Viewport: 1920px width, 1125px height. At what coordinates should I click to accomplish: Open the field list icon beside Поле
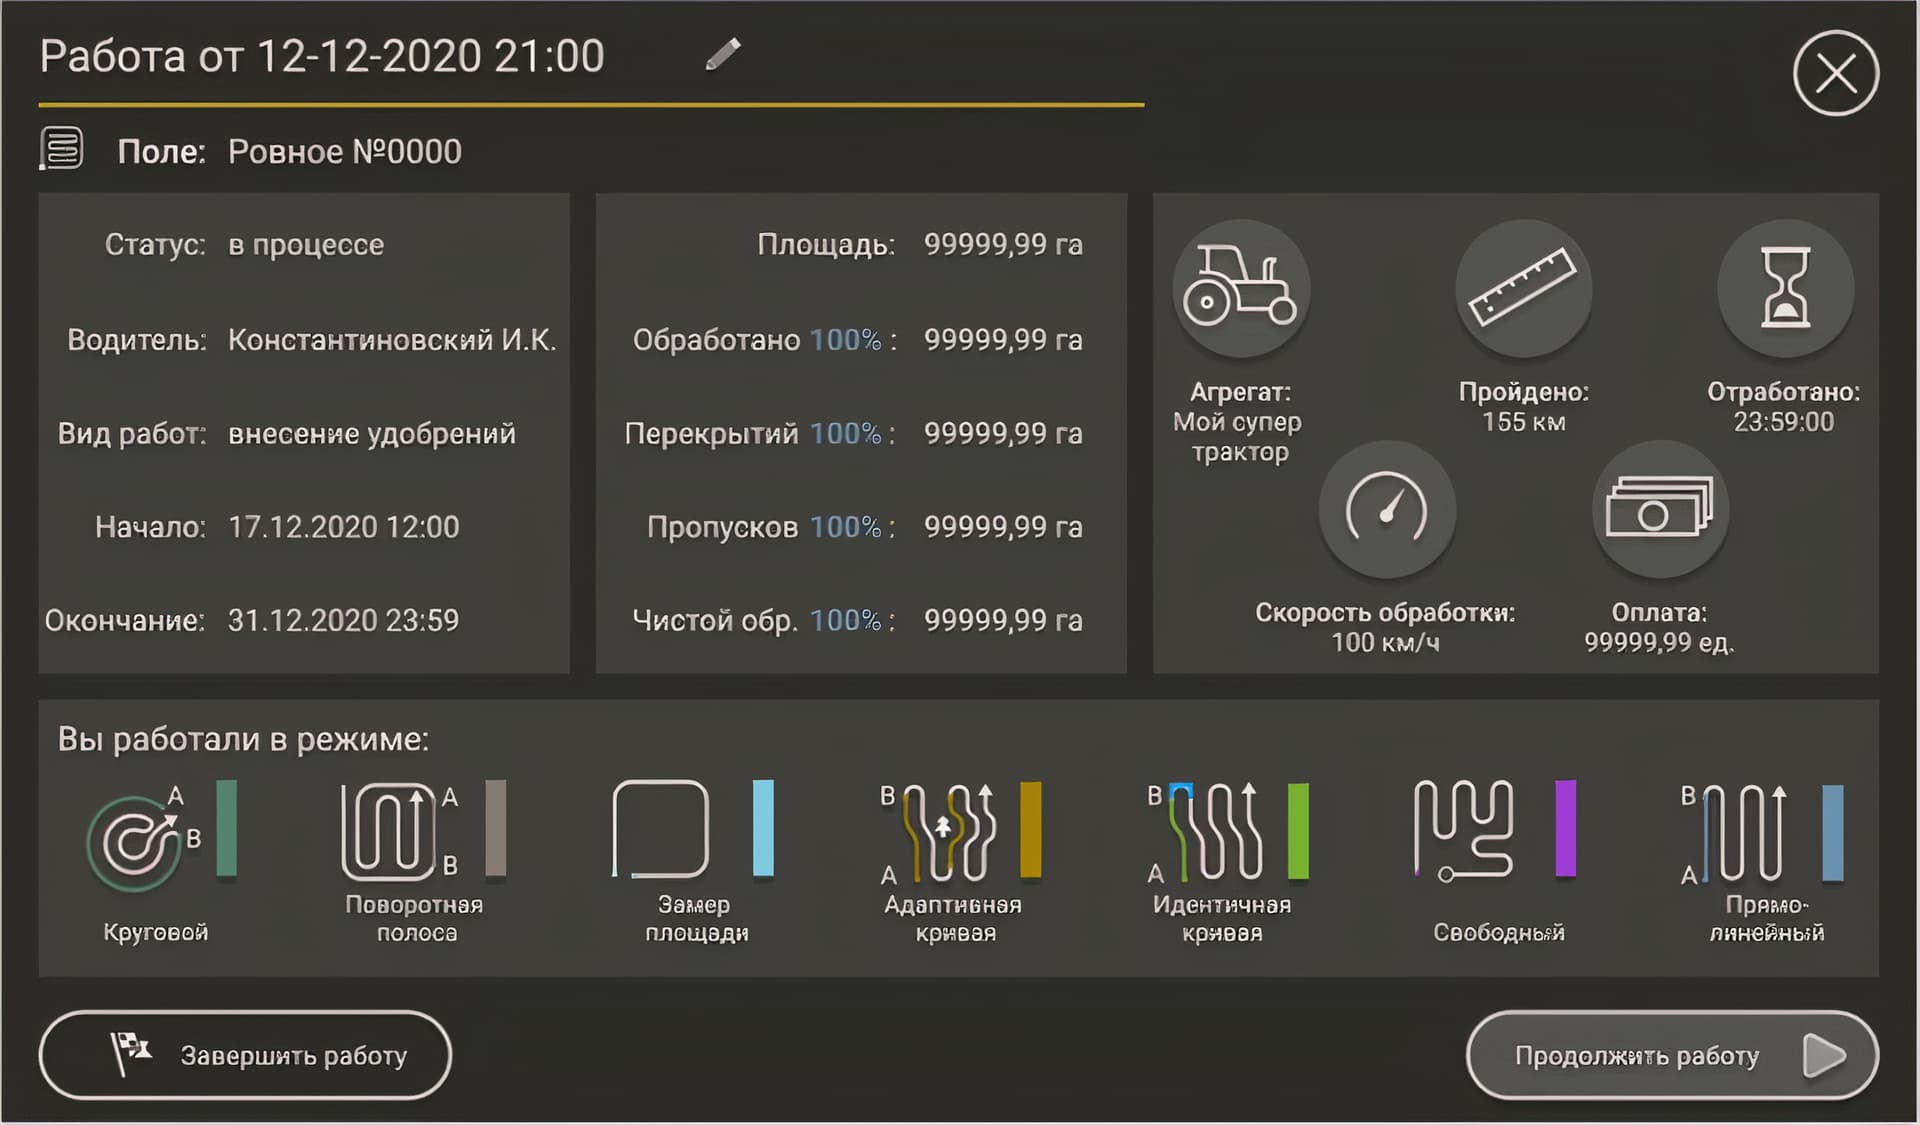pos(62,150)
